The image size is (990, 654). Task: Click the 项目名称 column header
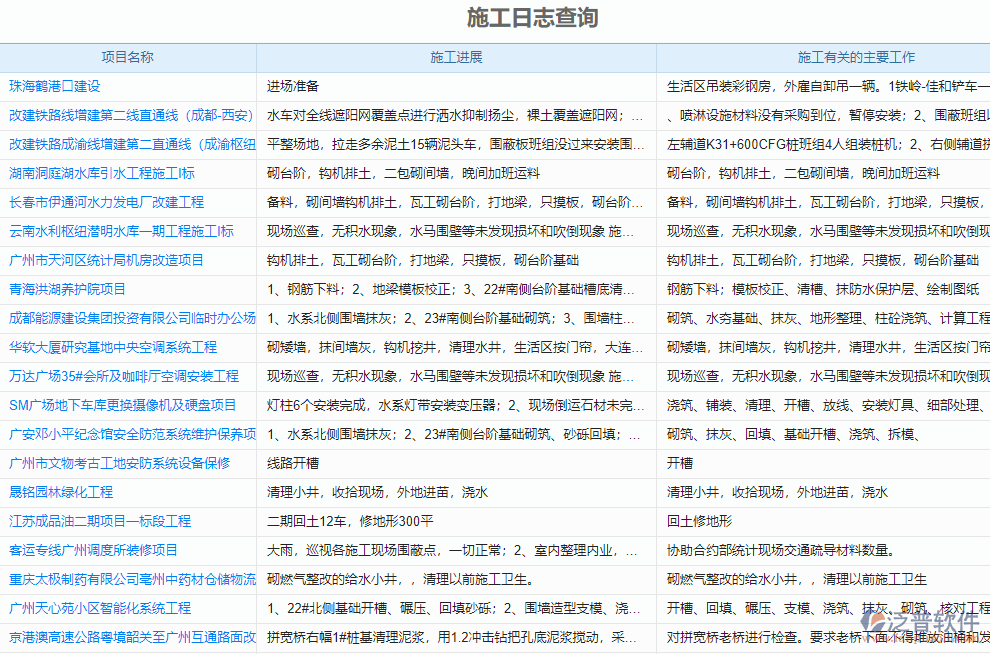point(128,56)
